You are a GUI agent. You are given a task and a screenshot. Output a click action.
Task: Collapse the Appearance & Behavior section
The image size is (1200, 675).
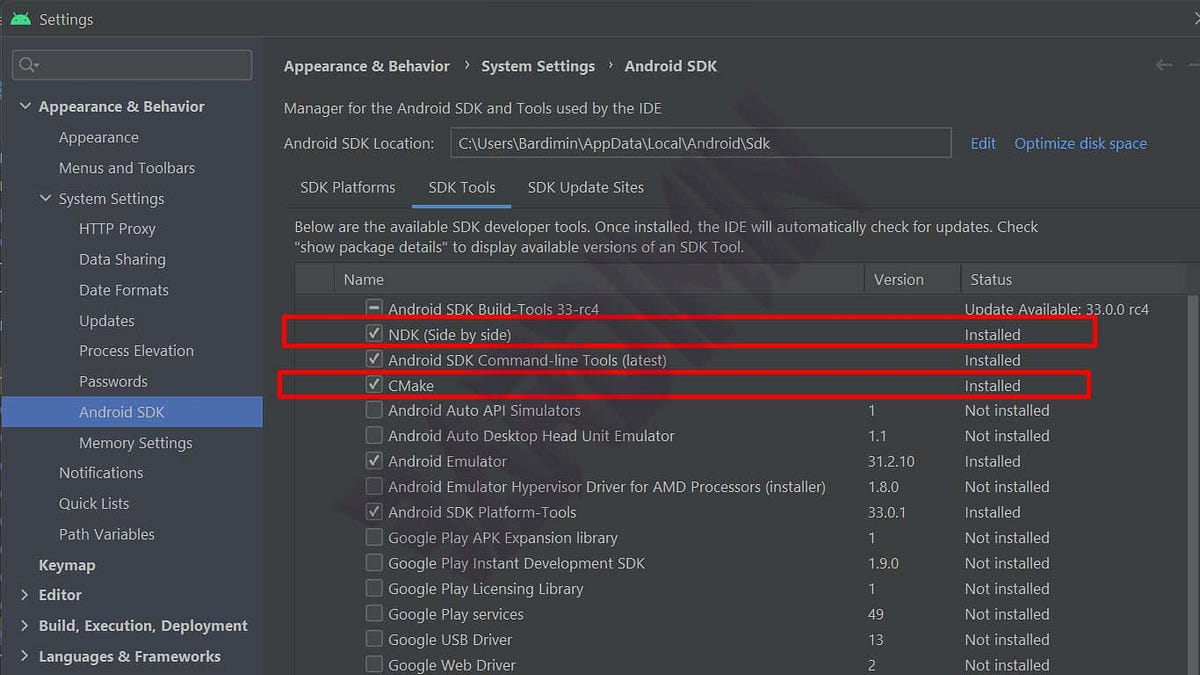(24, 105)
